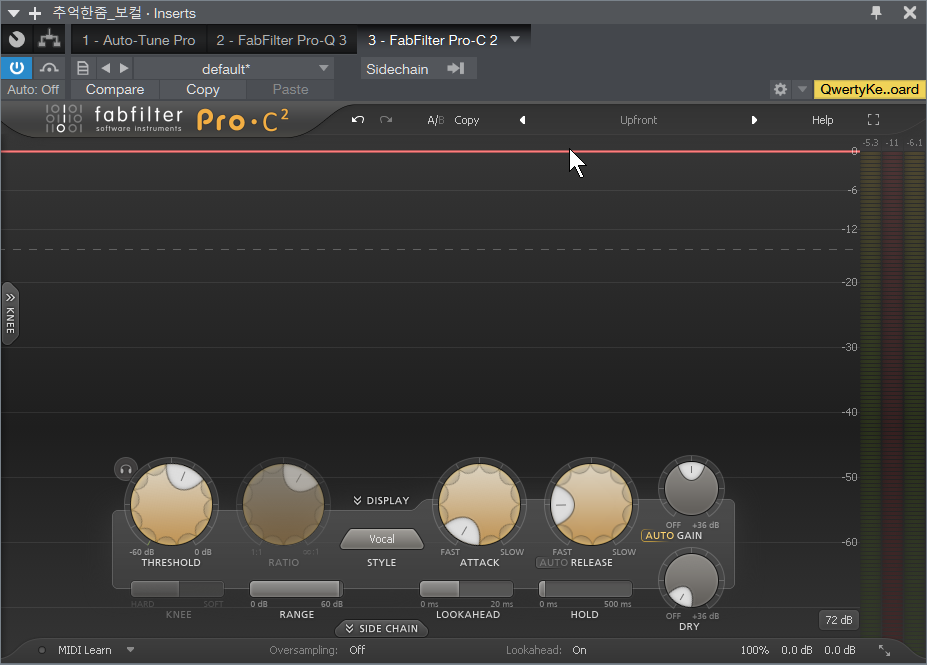The image size is (927, 665).
Task: Open dropdown arrow next to Pro-C 2 tab
Action: (516, 39)
